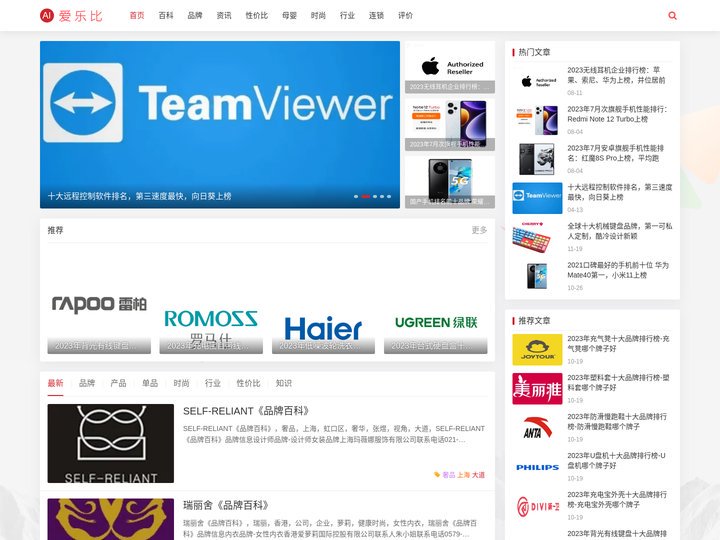Open article title SELF-RELIANT《品牌百科》

tap(247, 411)
